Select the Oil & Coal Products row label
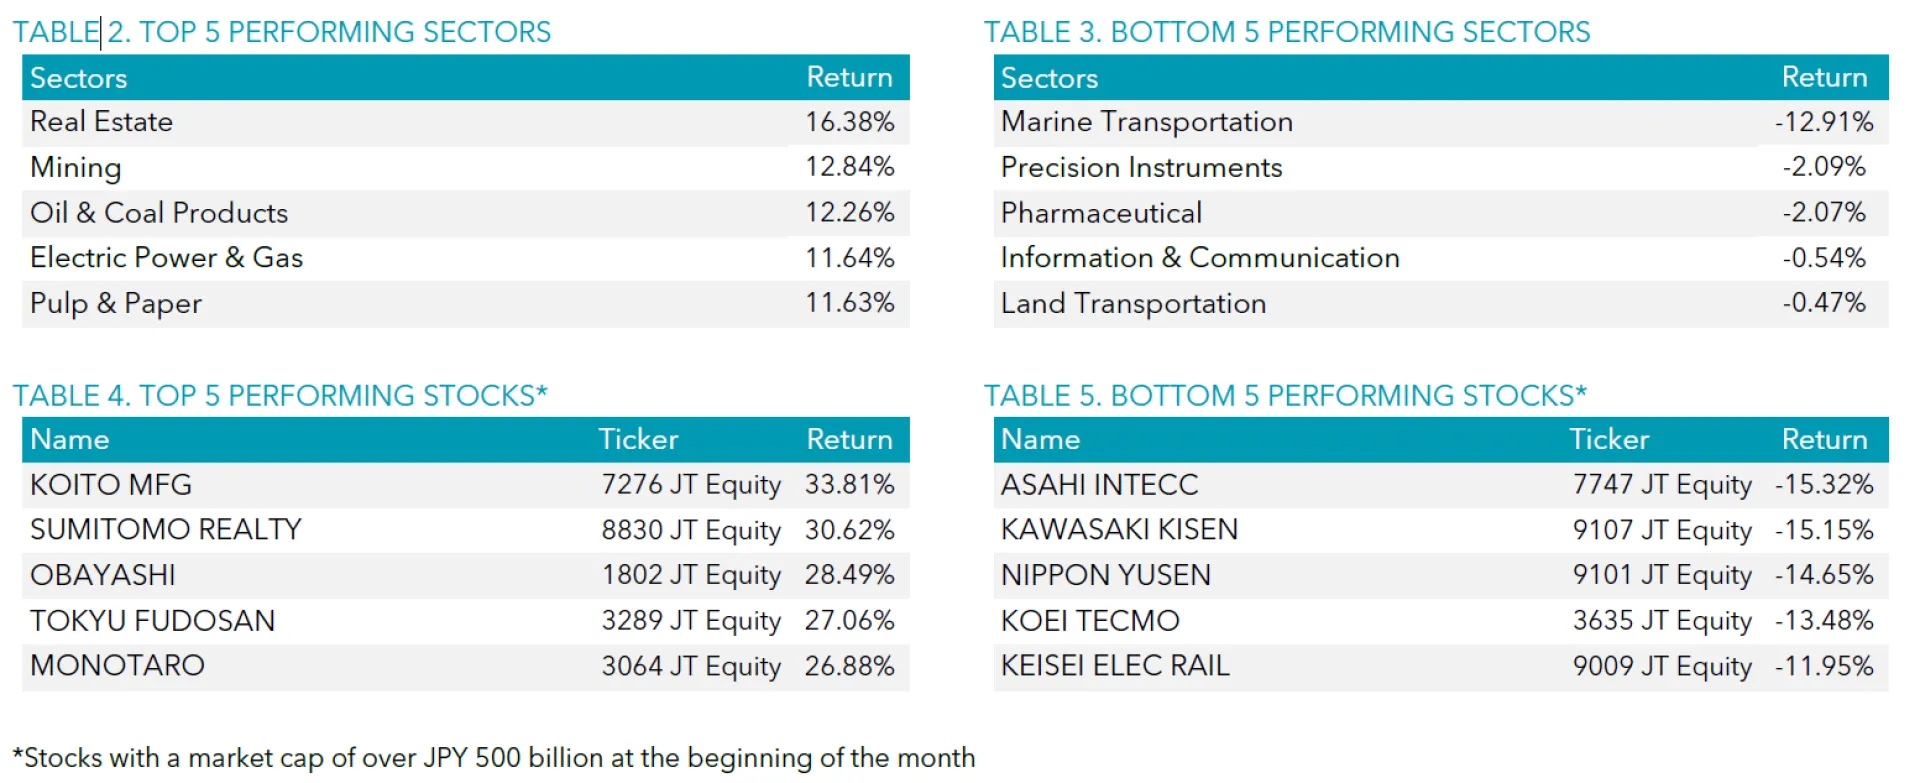The width and height of the screenshot is (1920, 783). click(x=159, y=213)
